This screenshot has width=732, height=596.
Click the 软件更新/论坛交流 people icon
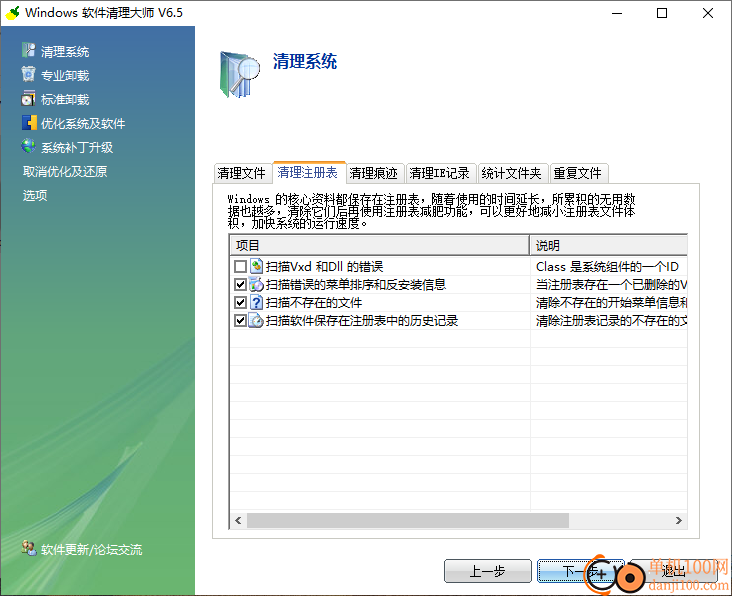click(29, 548)
